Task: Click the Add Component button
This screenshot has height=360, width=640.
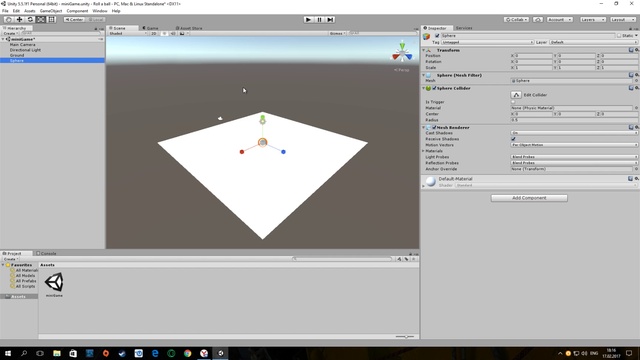Action: 529,198
